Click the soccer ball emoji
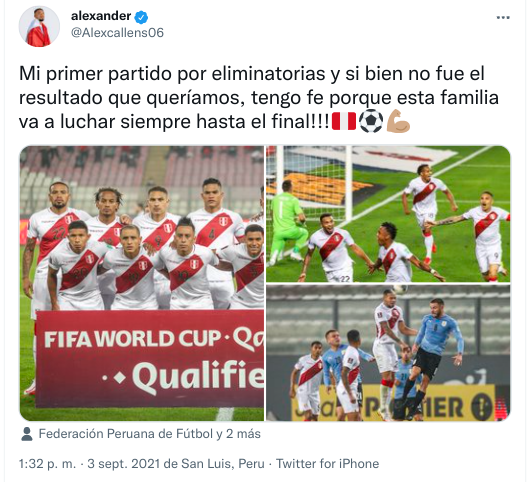The image size is (528, 482). tap(371, 121)
